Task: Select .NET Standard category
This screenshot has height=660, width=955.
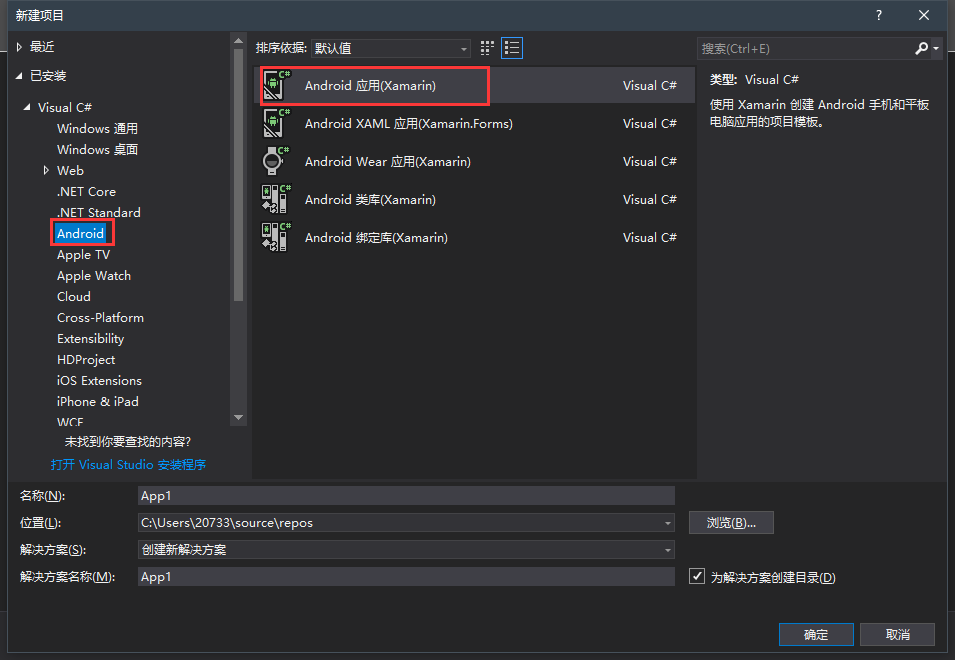Action: click(99, 212)
